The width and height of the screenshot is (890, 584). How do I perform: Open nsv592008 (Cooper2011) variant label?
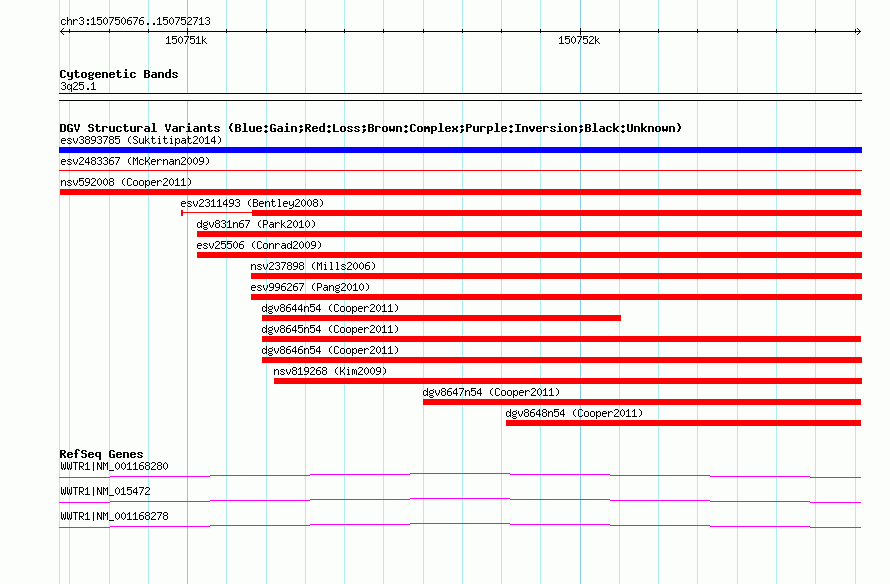pos(126,182)
